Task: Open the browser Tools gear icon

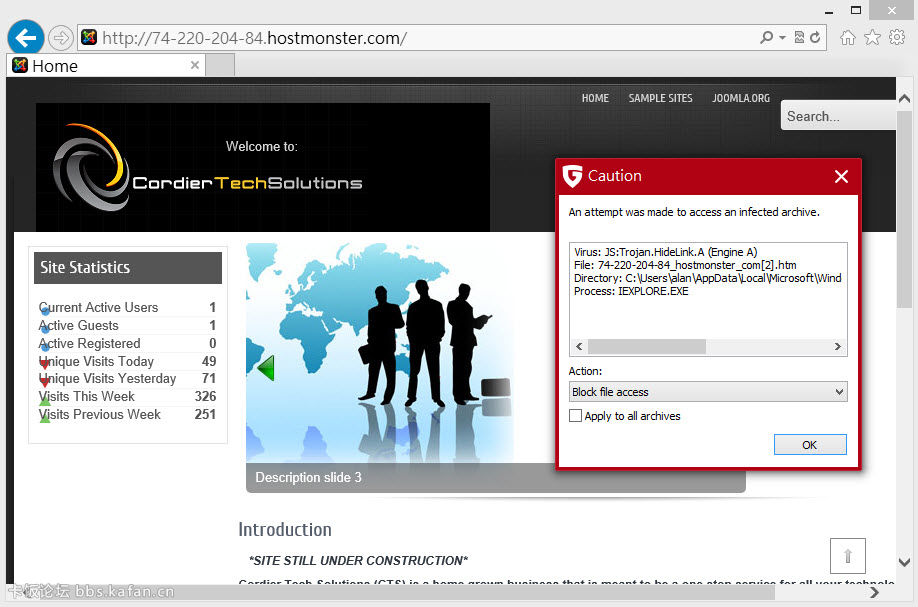Action: click(897, 37)
